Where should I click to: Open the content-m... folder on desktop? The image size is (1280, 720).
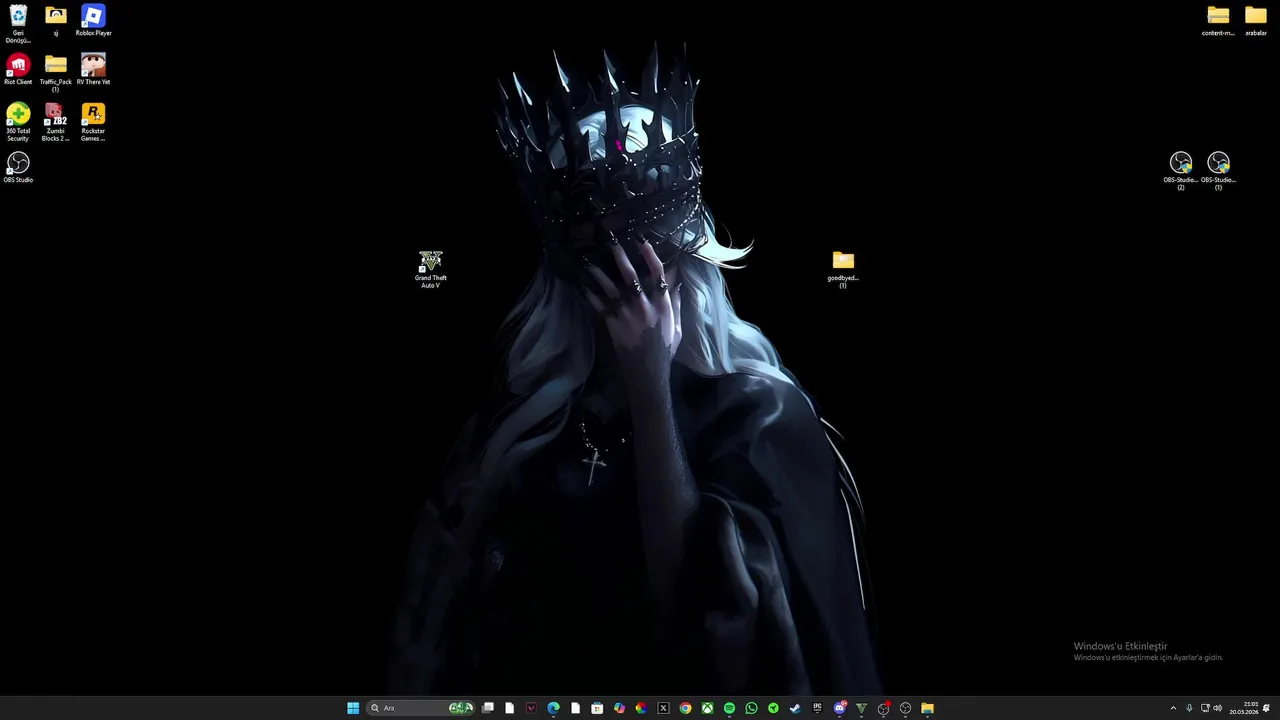point(1218,21)
